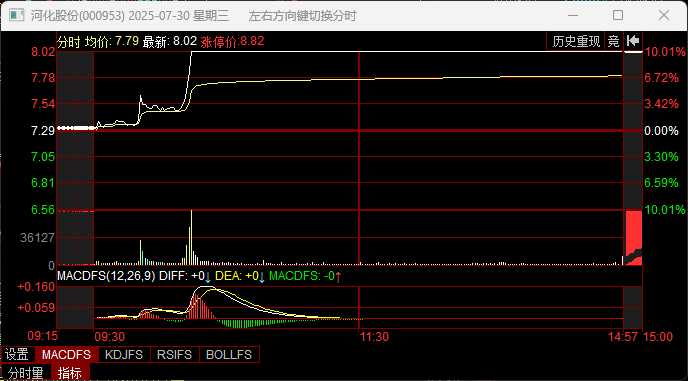Select the RSIFS indicator tab
The image size is (688, 381).
(175, 355)
